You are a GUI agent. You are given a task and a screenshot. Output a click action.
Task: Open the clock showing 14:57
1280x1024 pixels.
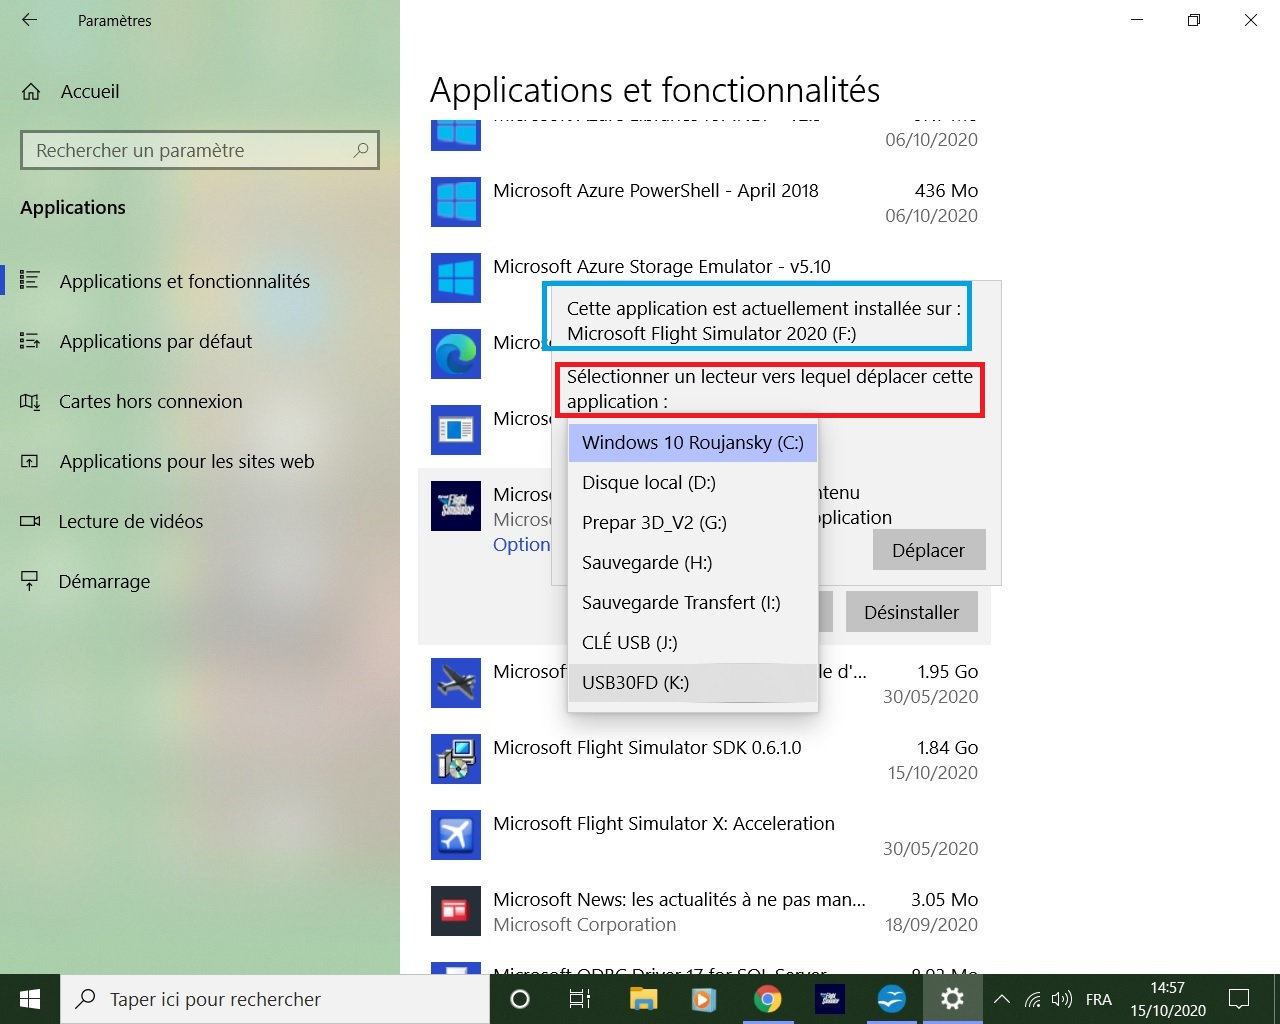(x=1168, y=999)
